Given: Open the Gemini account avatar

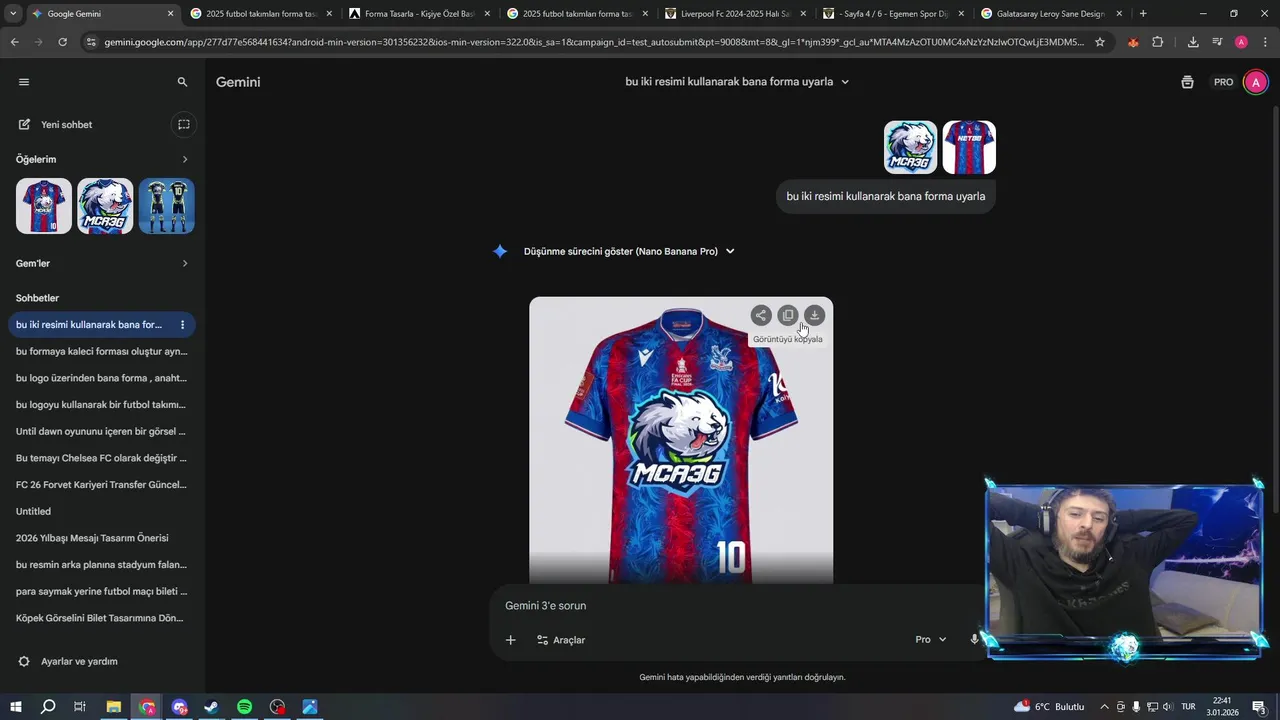Looking at the screenshot, I should (1255, 82).
